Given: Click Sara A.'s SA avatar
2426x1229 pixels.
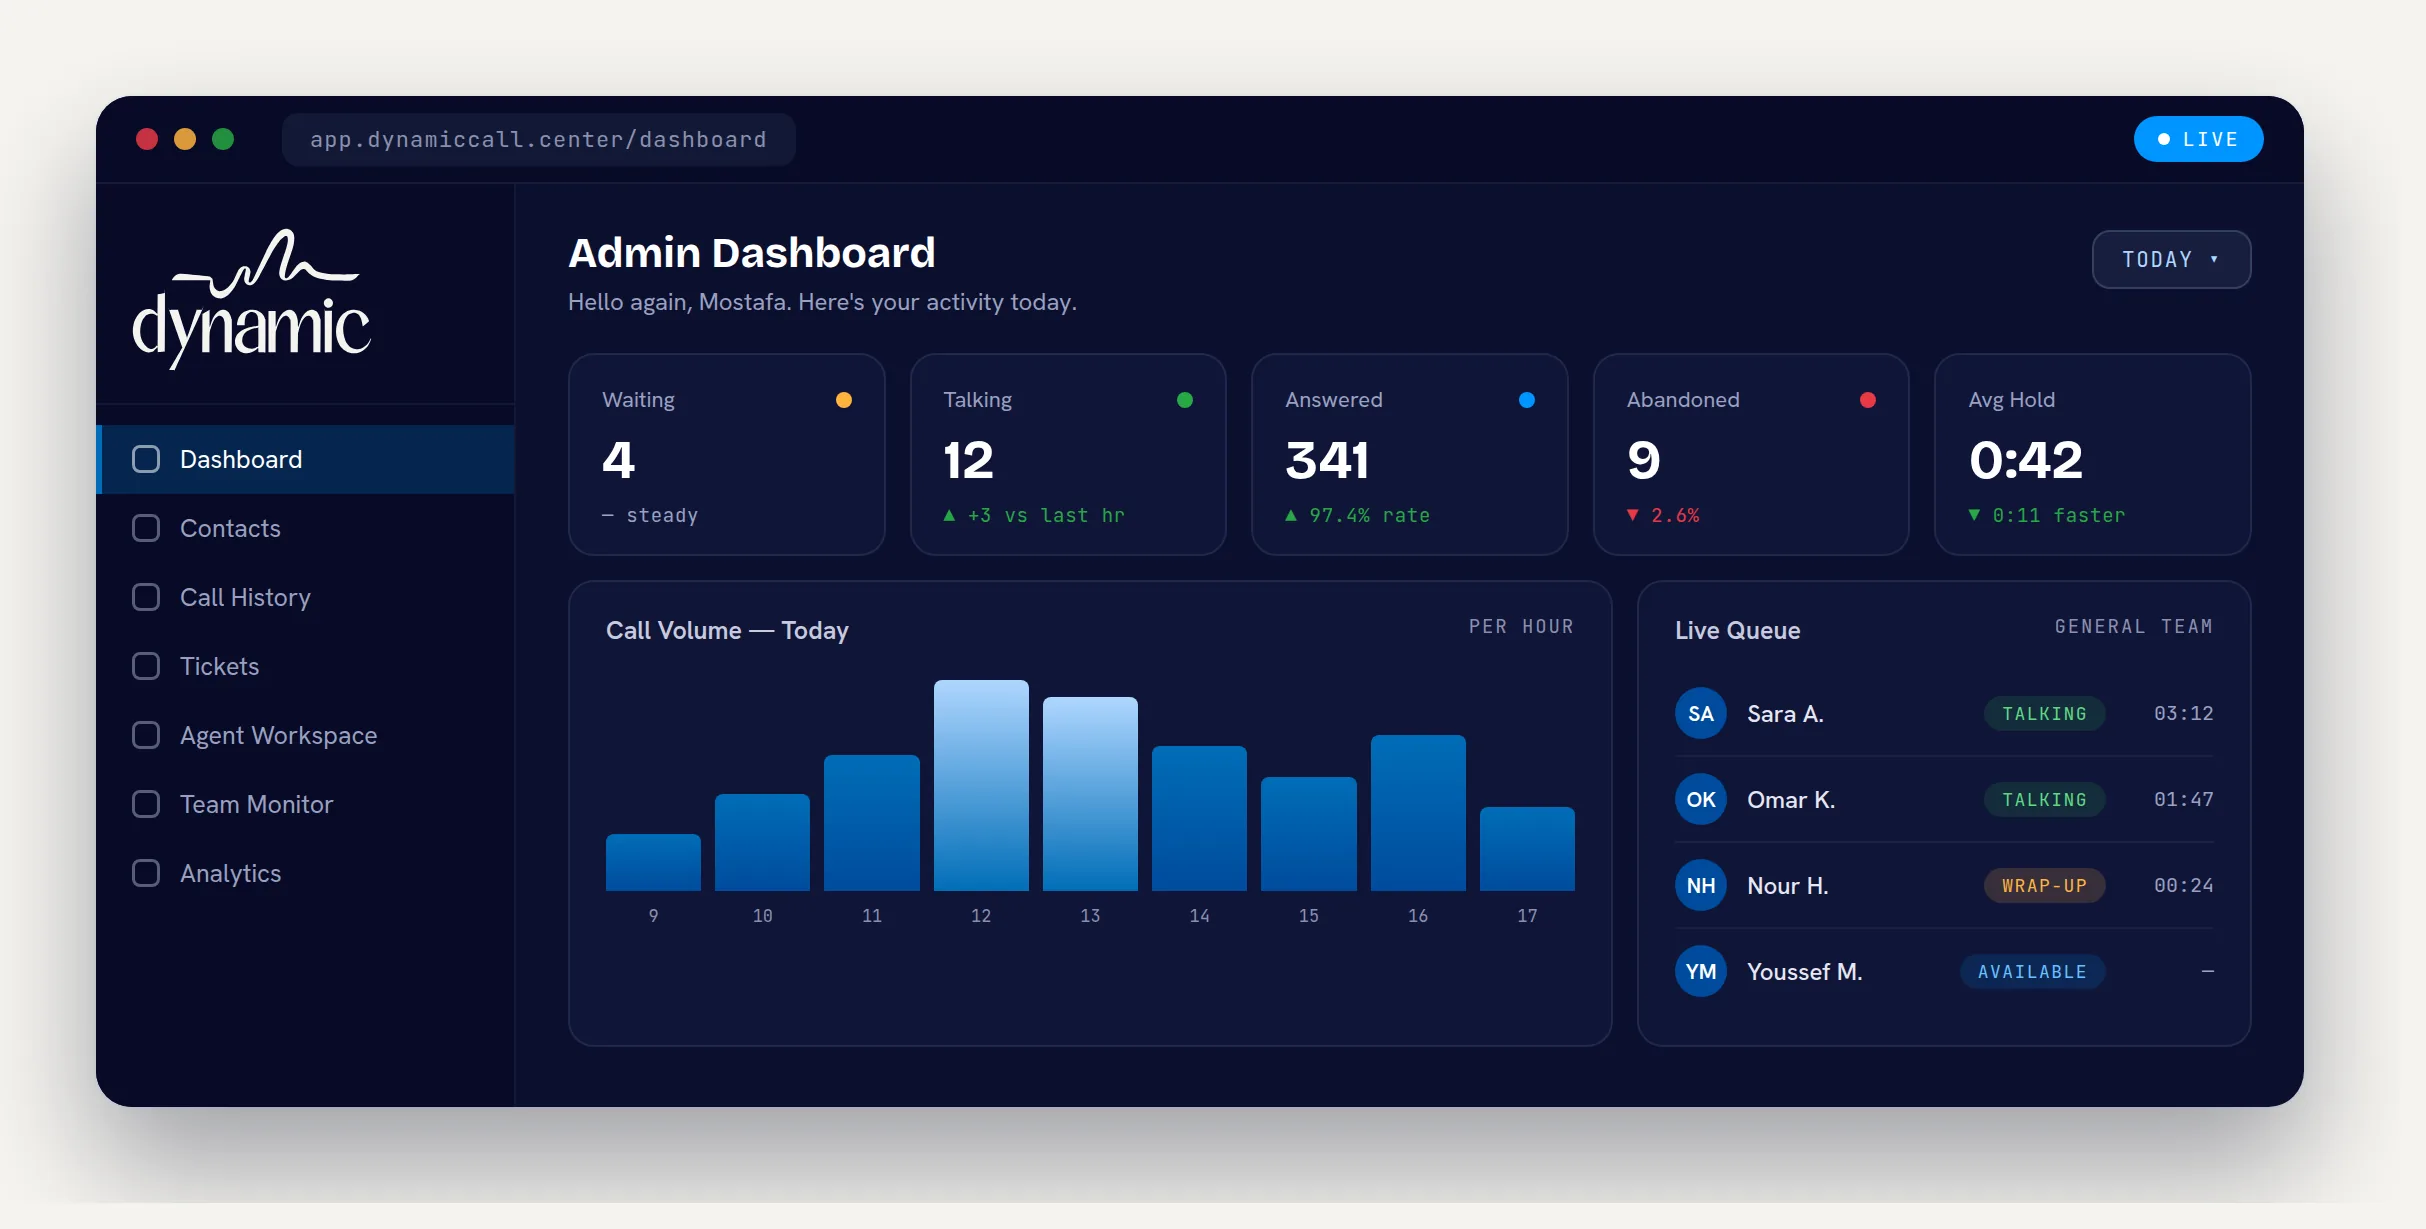Looking at the screenshot, I should pos(1700,713).
